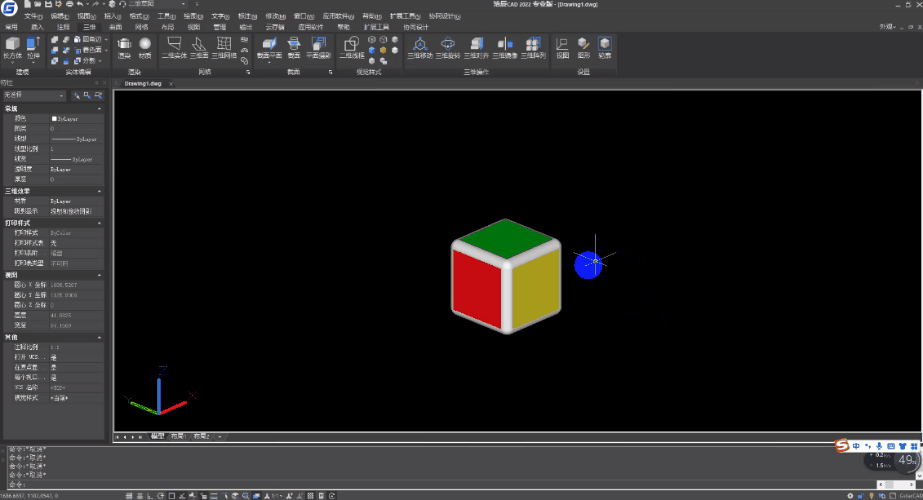Open the 轮廓 setup profile tool
This screenshot has height=500, width=923.
click(x=605, y=48)
